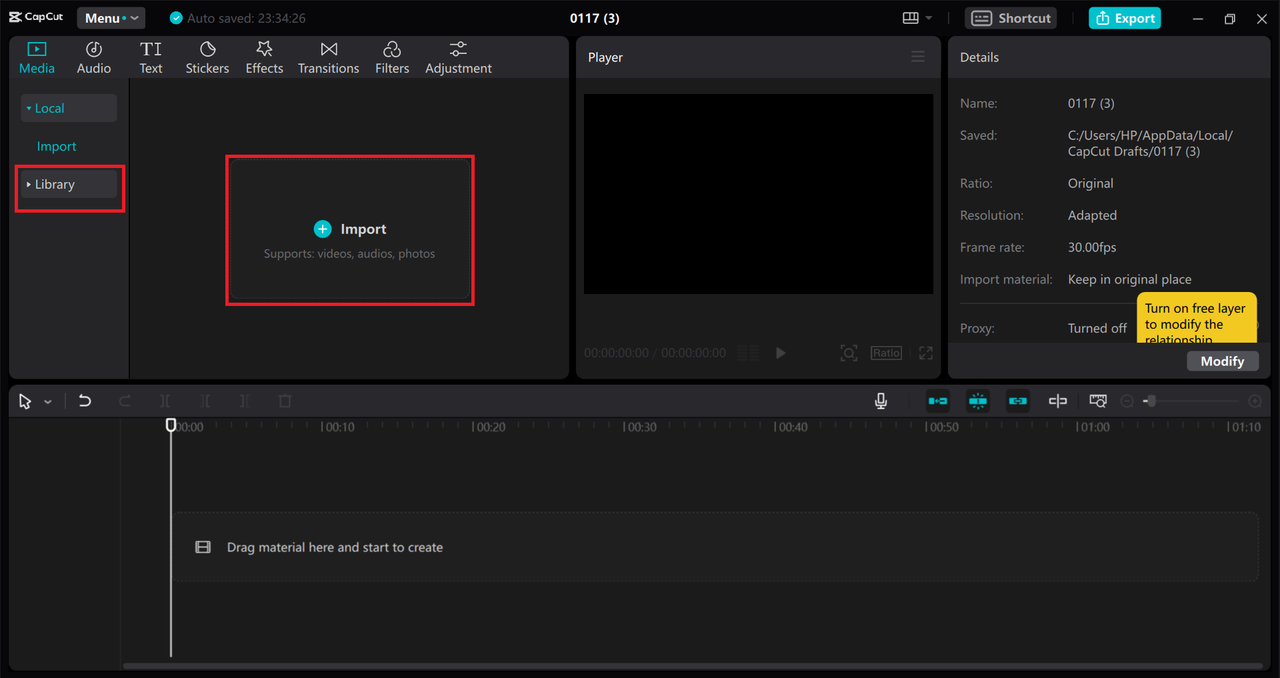Viewport: 1280px width, 678px height.
Task: Open the Transitions tab
Action: pos(328,58)
